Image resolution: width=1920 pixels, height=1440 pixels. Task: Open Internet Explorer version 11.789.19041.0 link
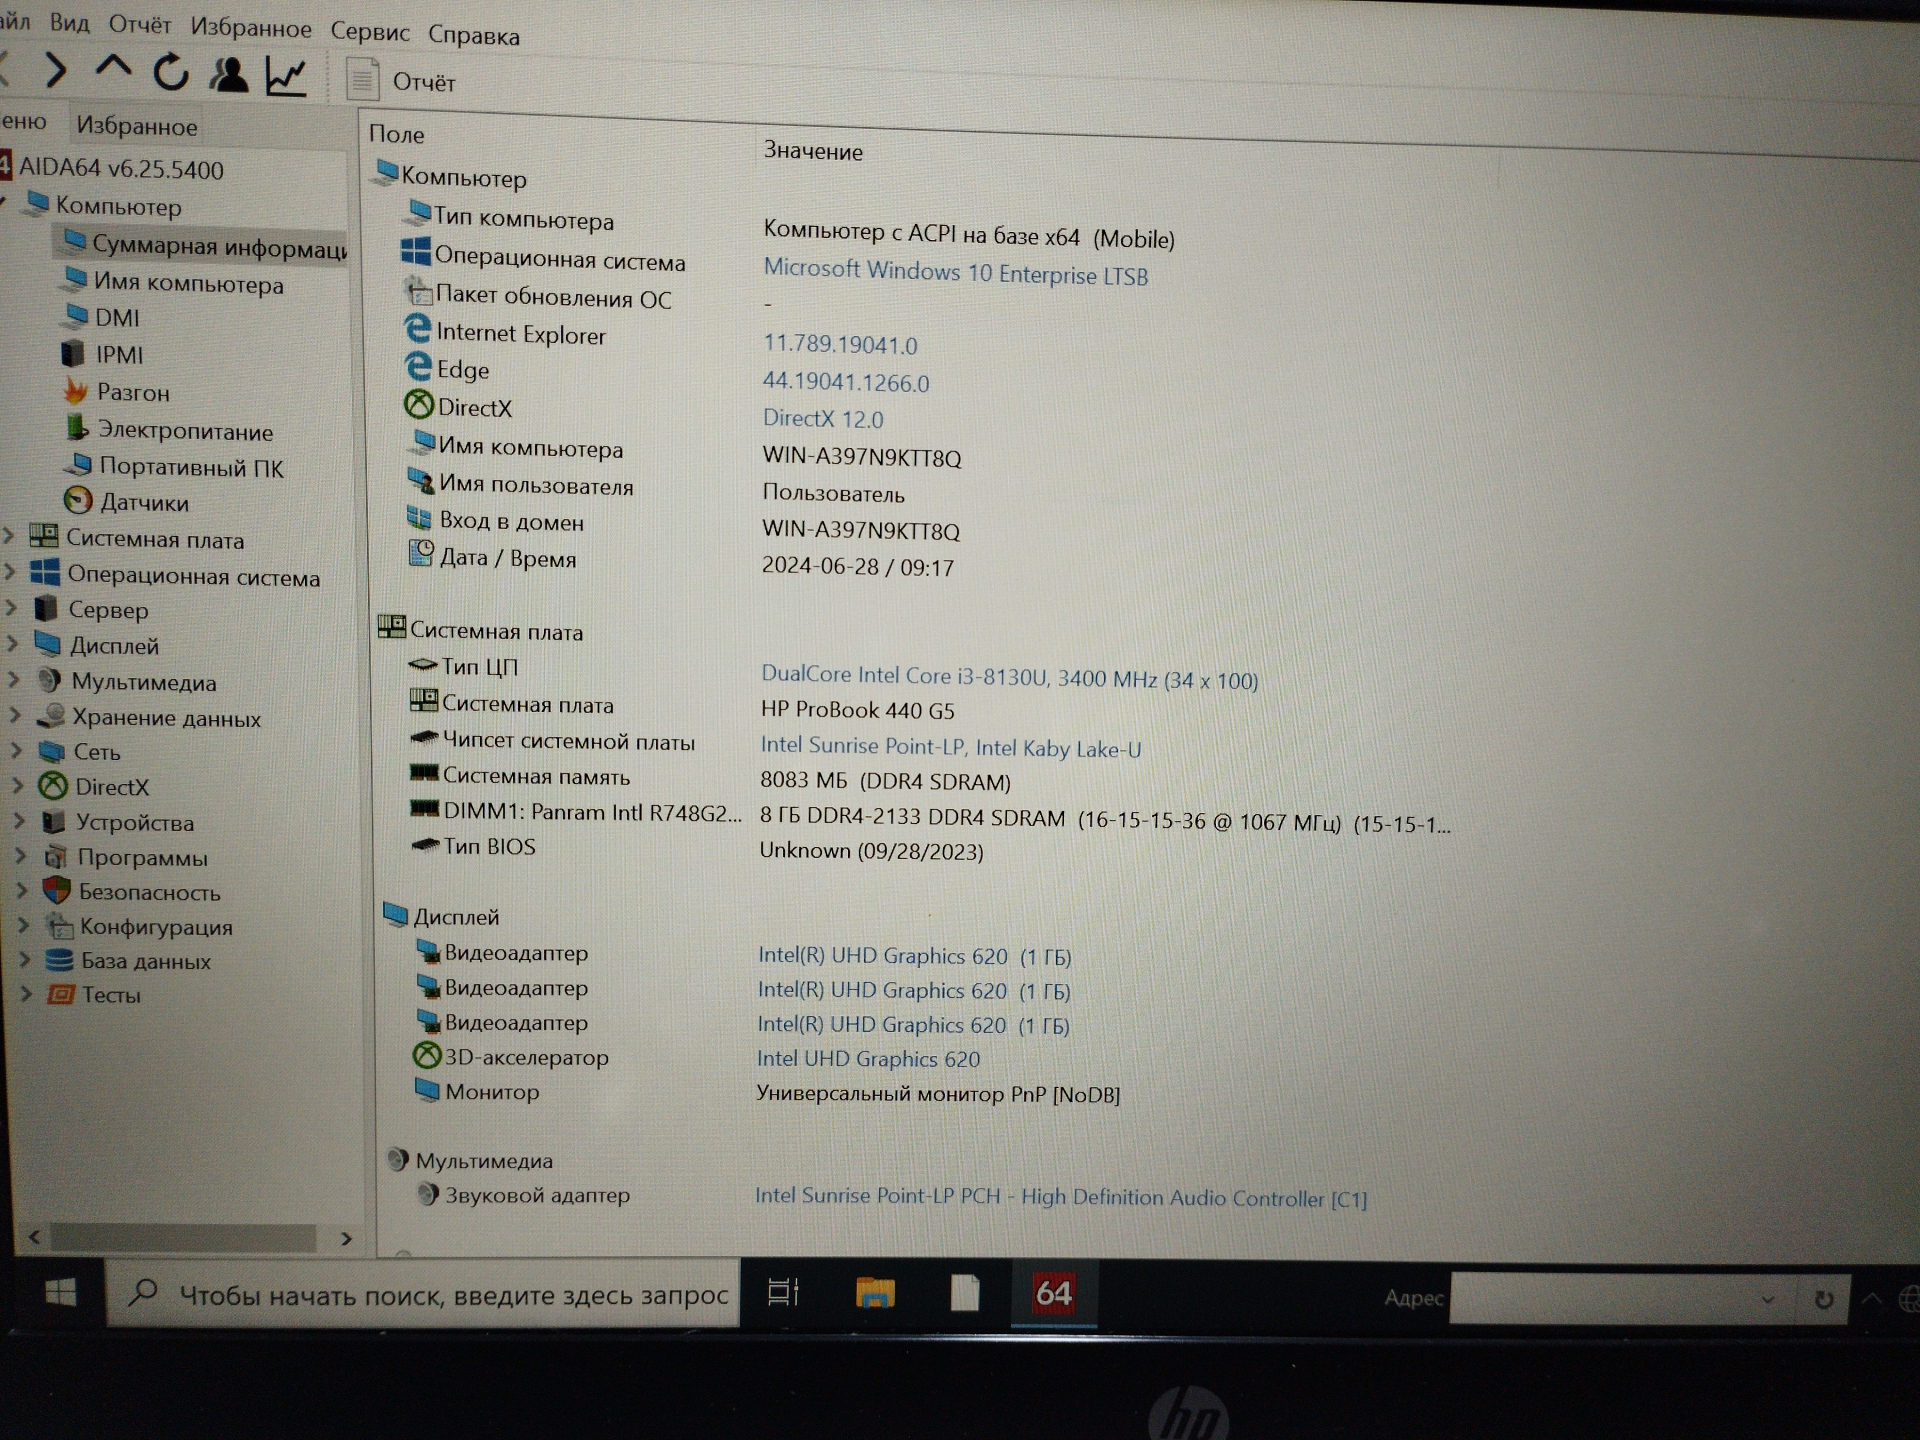pyautogui.click(x=840, y=344)
